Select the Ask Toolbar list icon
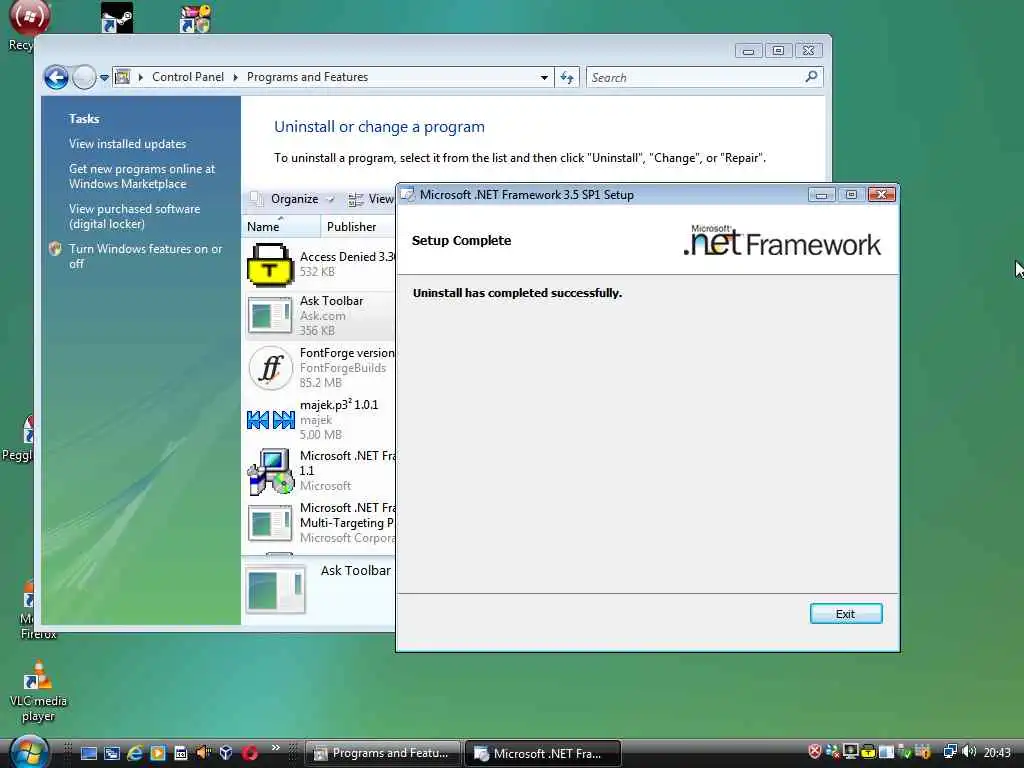This screenshot has width=1024, height=768. tap(270, 316)
